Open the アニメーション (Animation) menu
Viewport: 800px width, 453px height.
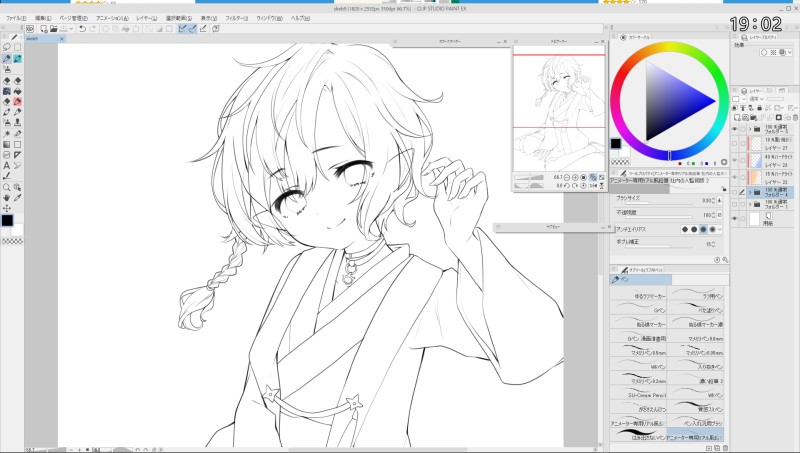112,18
